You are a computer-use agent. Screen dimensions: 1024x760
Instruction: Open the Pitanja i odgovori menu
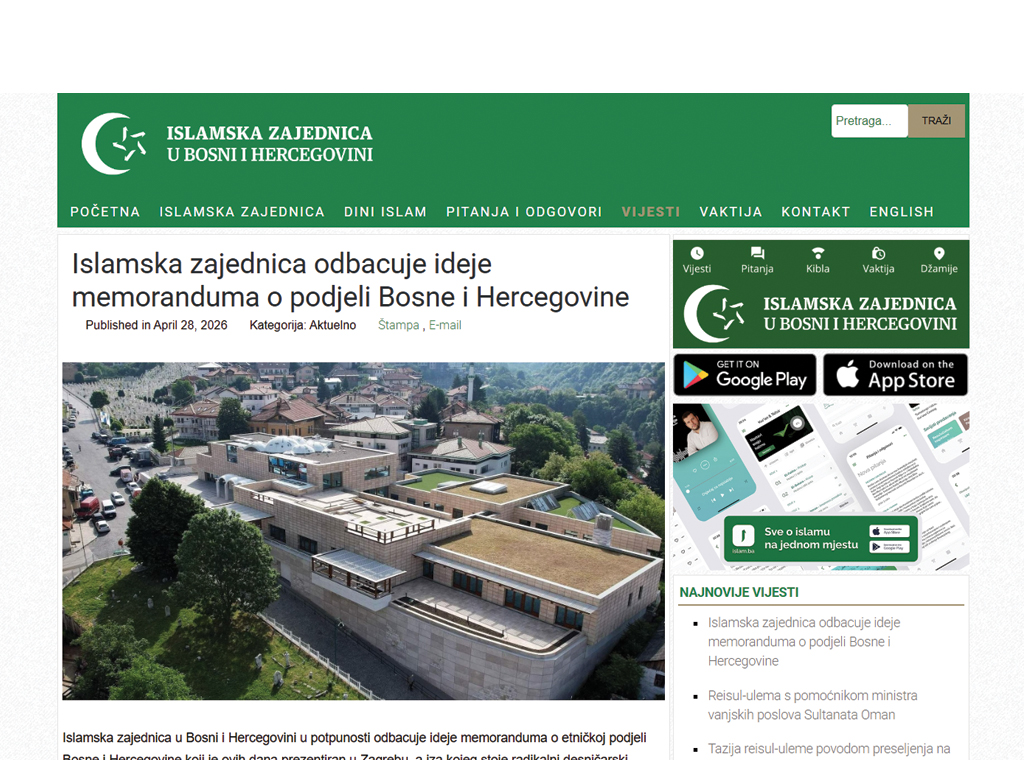[x=524, y=212]
